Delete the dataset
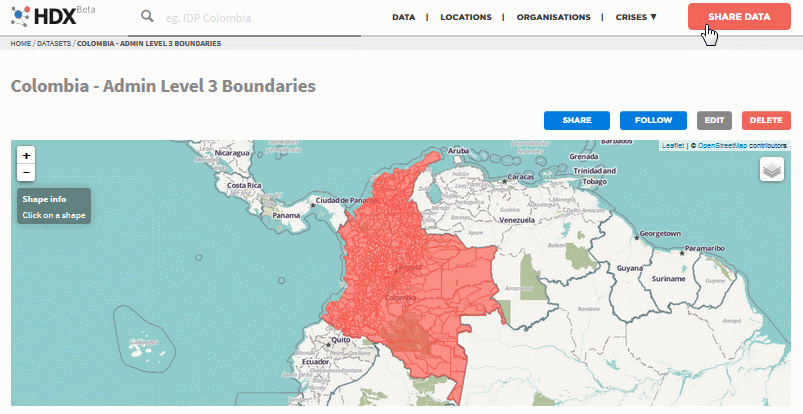 click(766, 120)
